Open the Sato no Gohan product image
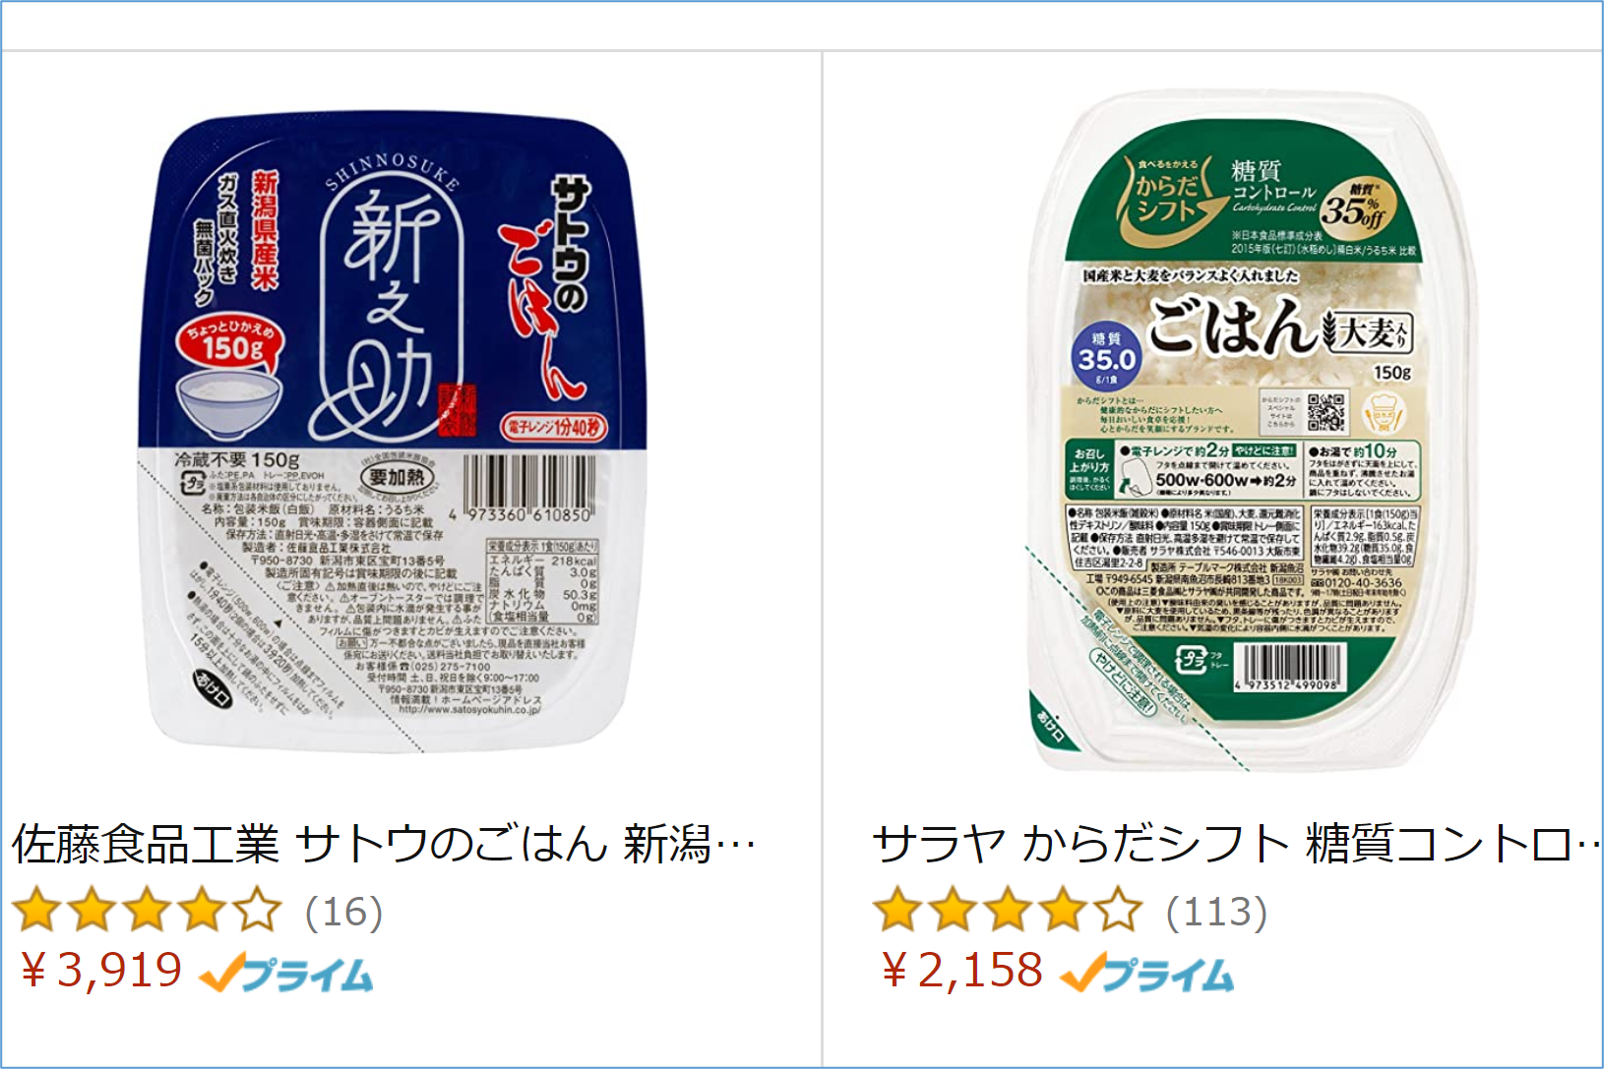Screen dimensions: 1604x1069 393,431
